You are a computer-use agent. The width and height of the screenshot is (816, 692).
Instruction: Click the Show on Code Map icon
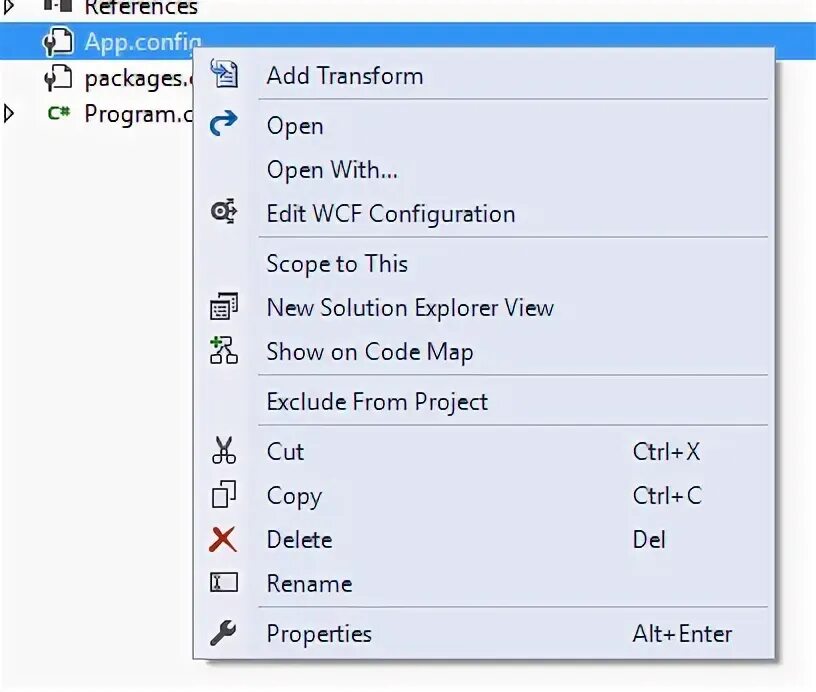click(x=224, y=350)
